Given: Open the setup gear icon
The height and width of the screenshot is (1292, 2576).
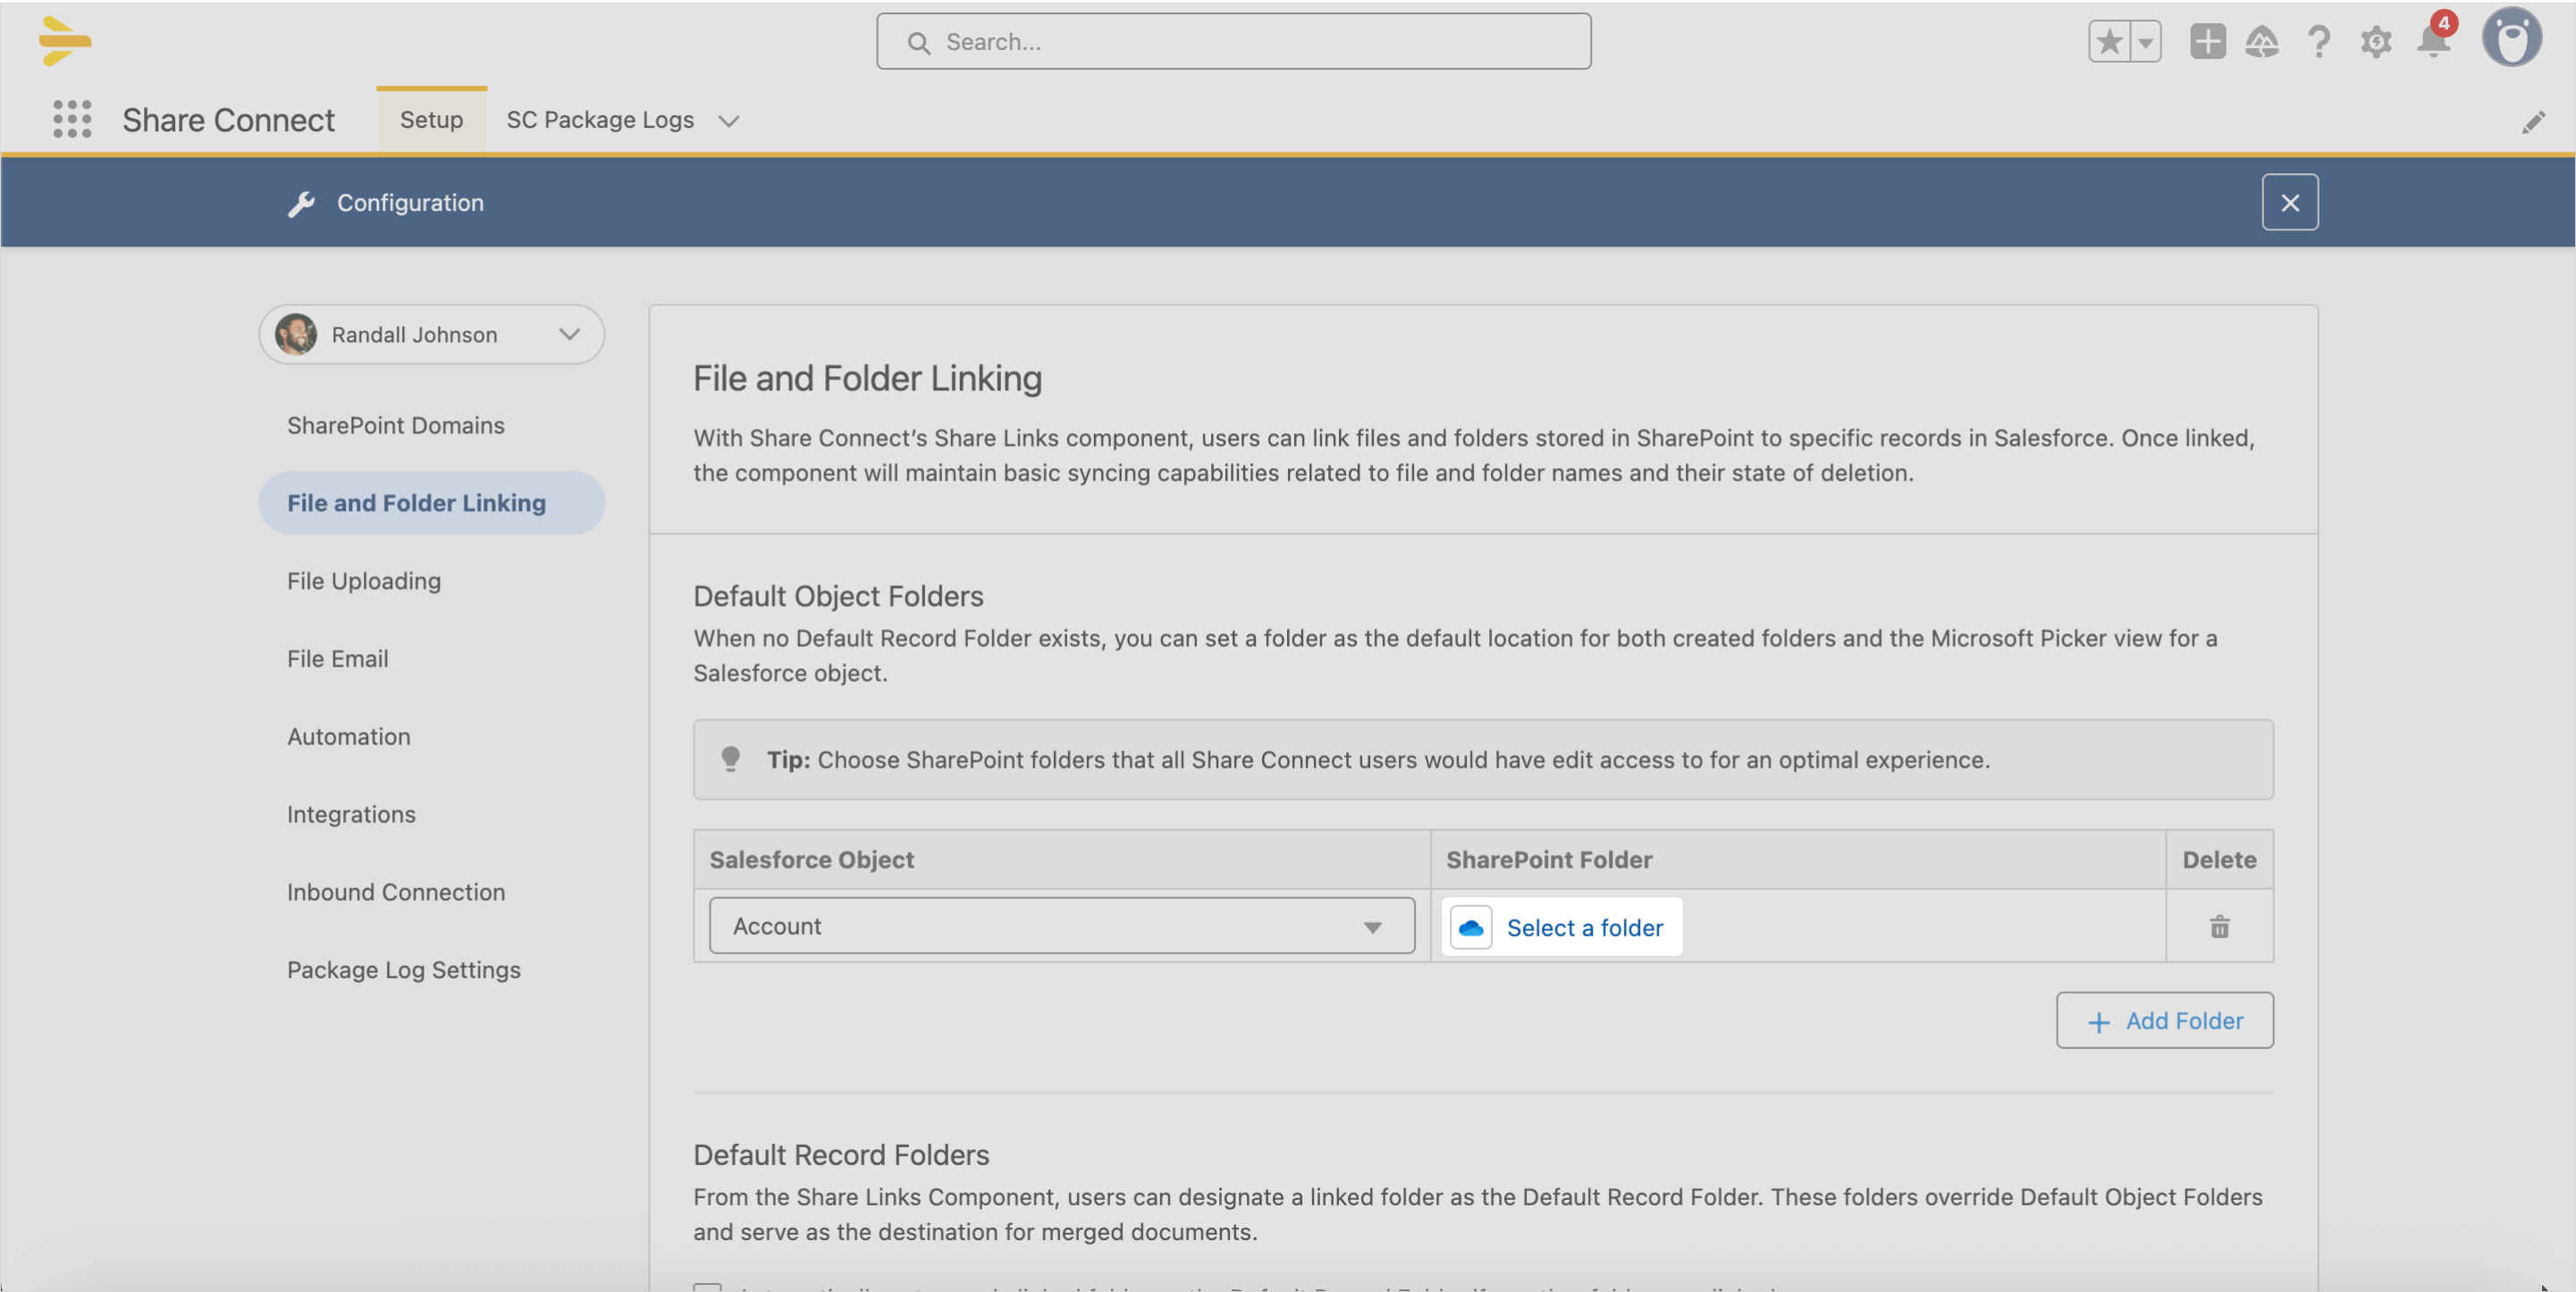Looking at the screenshot, I should click(2375, 42).
